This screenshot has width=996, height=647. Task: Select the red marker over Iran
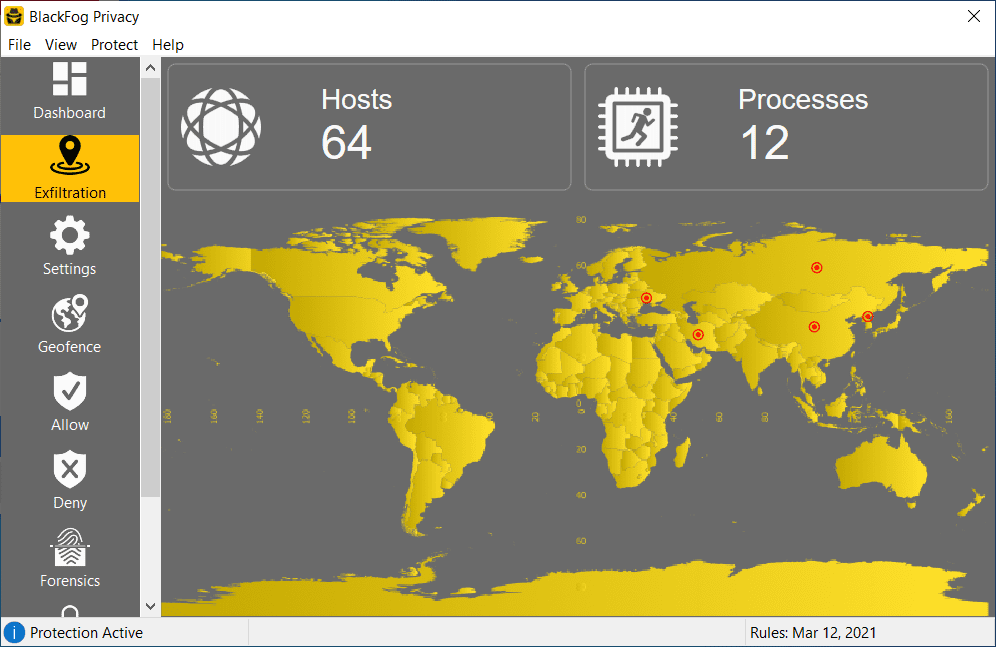pyautogui.click(x=698, y=335)
